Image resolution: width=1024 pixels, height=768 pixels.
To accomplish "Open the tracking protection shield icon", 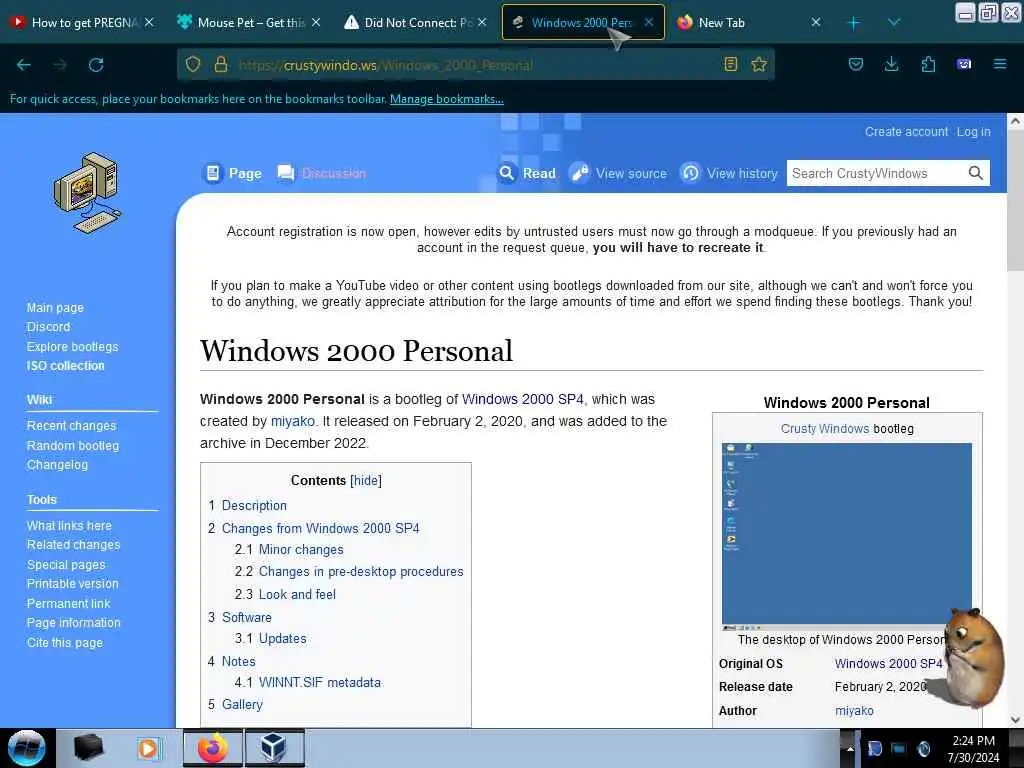I will coord(193,64).
